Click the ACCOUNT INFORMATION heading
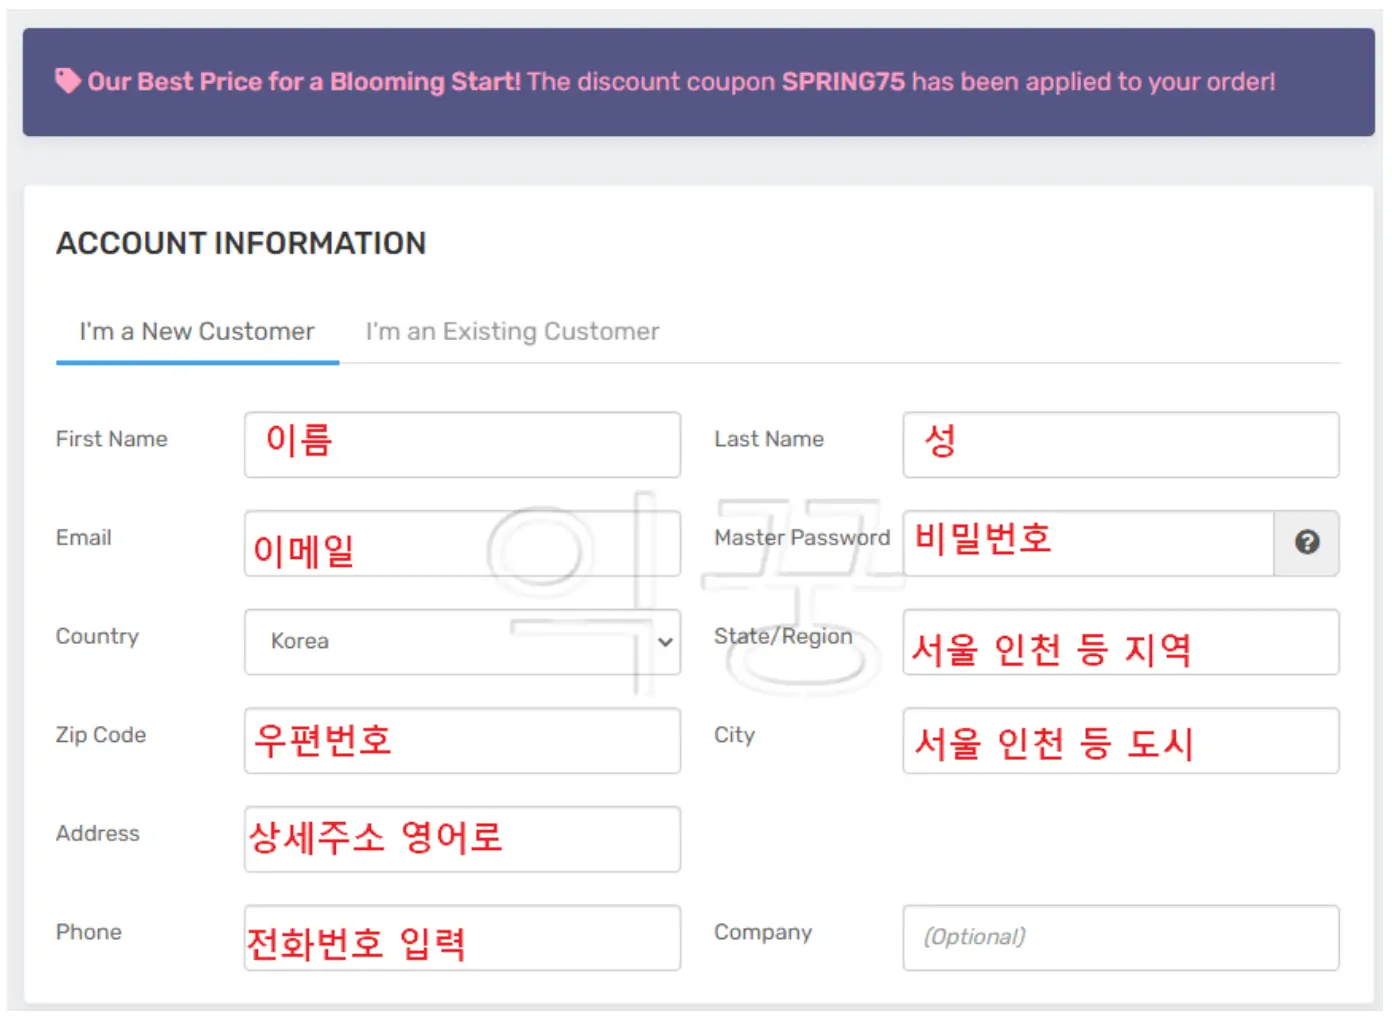 (x=241, y=243)
